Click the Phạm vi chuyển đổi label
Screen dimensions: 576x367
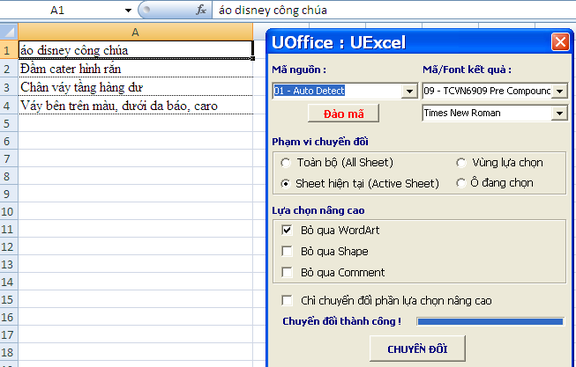point(320,142)
